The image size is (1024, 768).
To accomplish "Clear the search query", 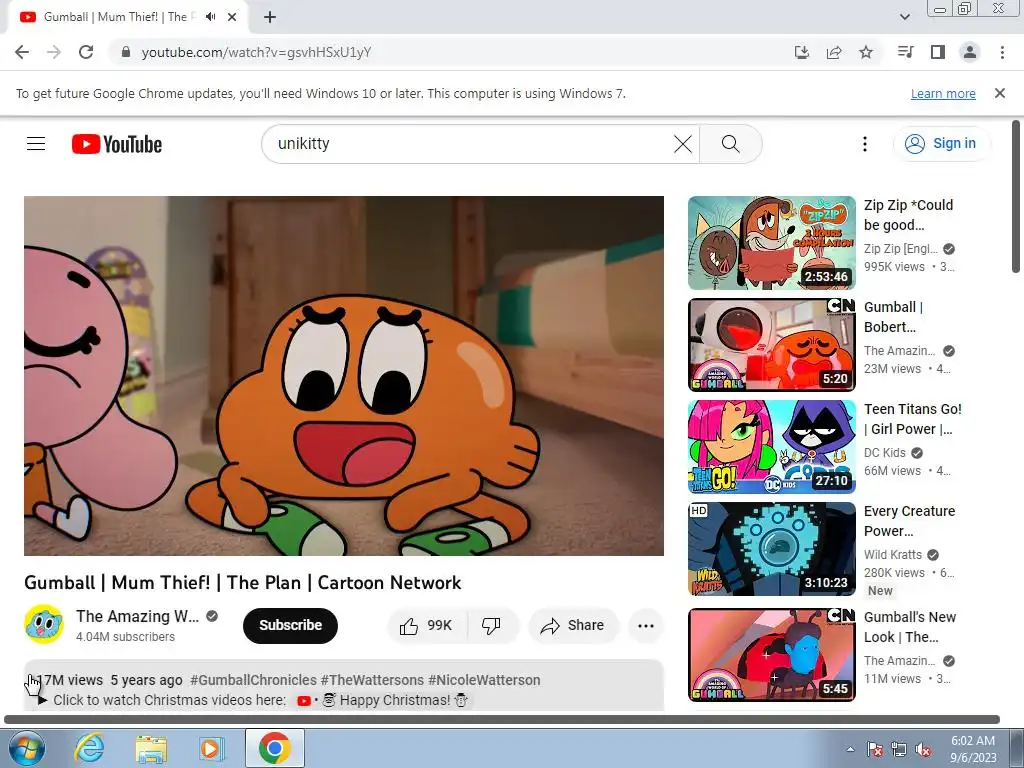I will coord(682,144).
